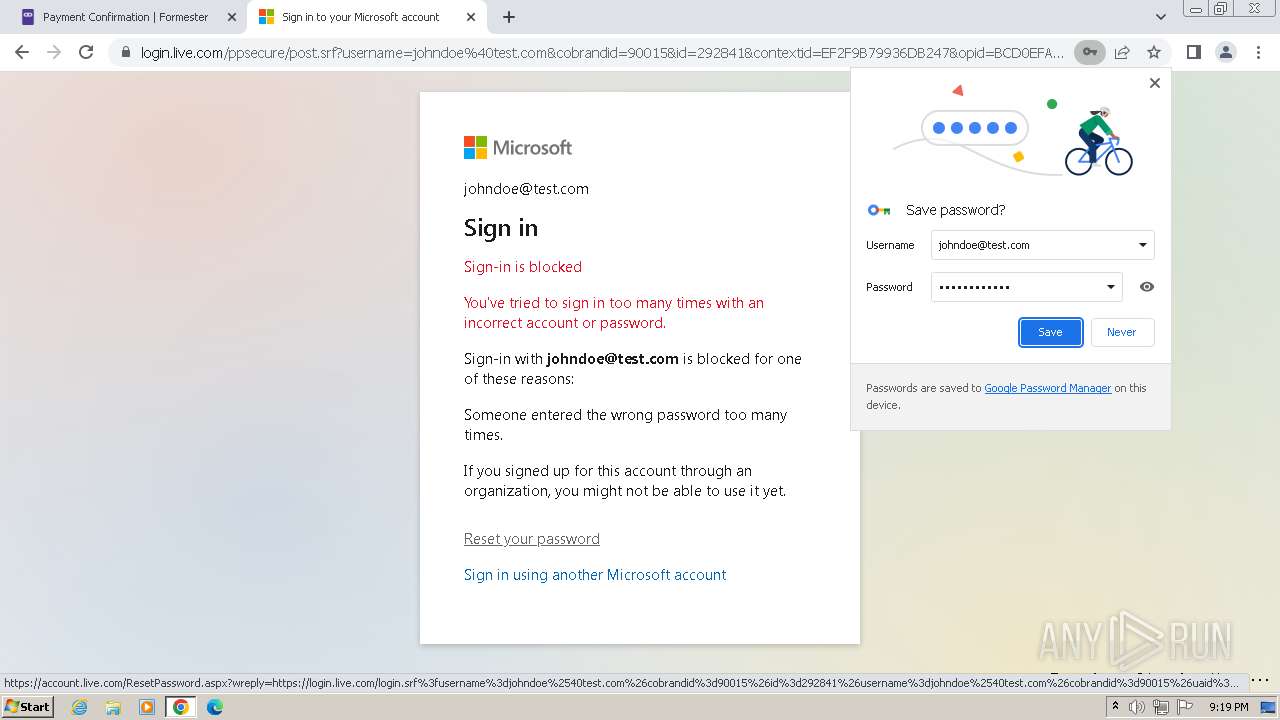Click Sign in using another Microsoft account
The height and width of the screenshot is (720, 1280).
pos(594,575)
